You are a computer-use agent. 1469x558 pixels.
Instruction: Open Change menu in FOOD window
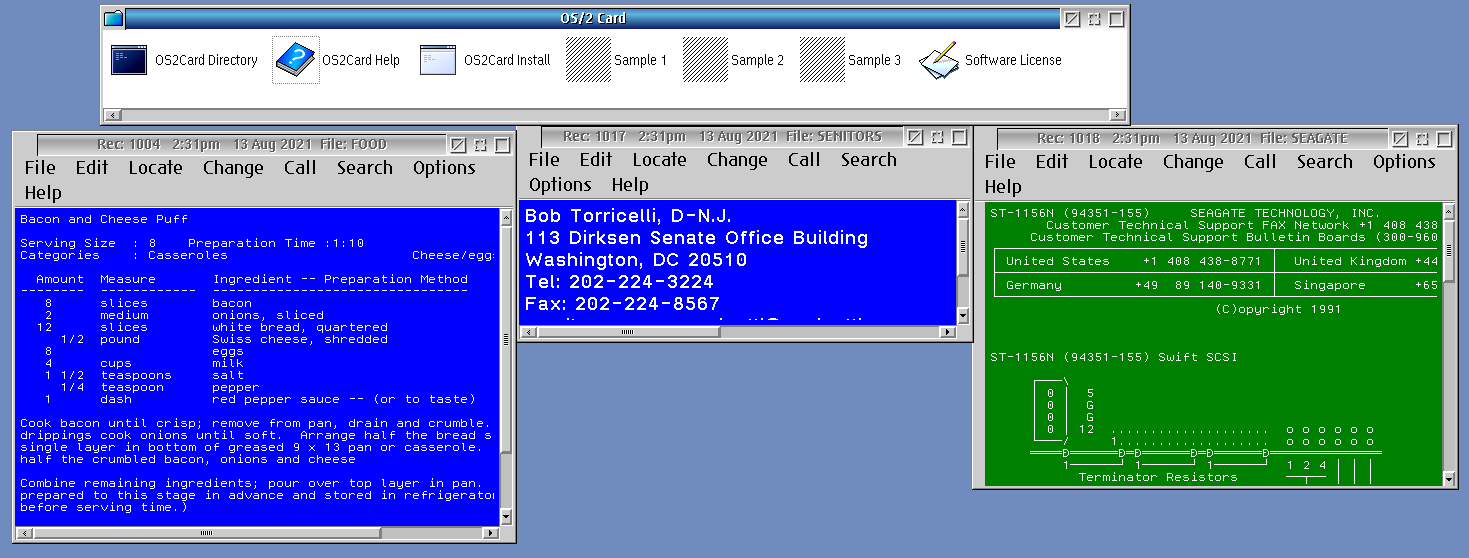tap(233, 168)
